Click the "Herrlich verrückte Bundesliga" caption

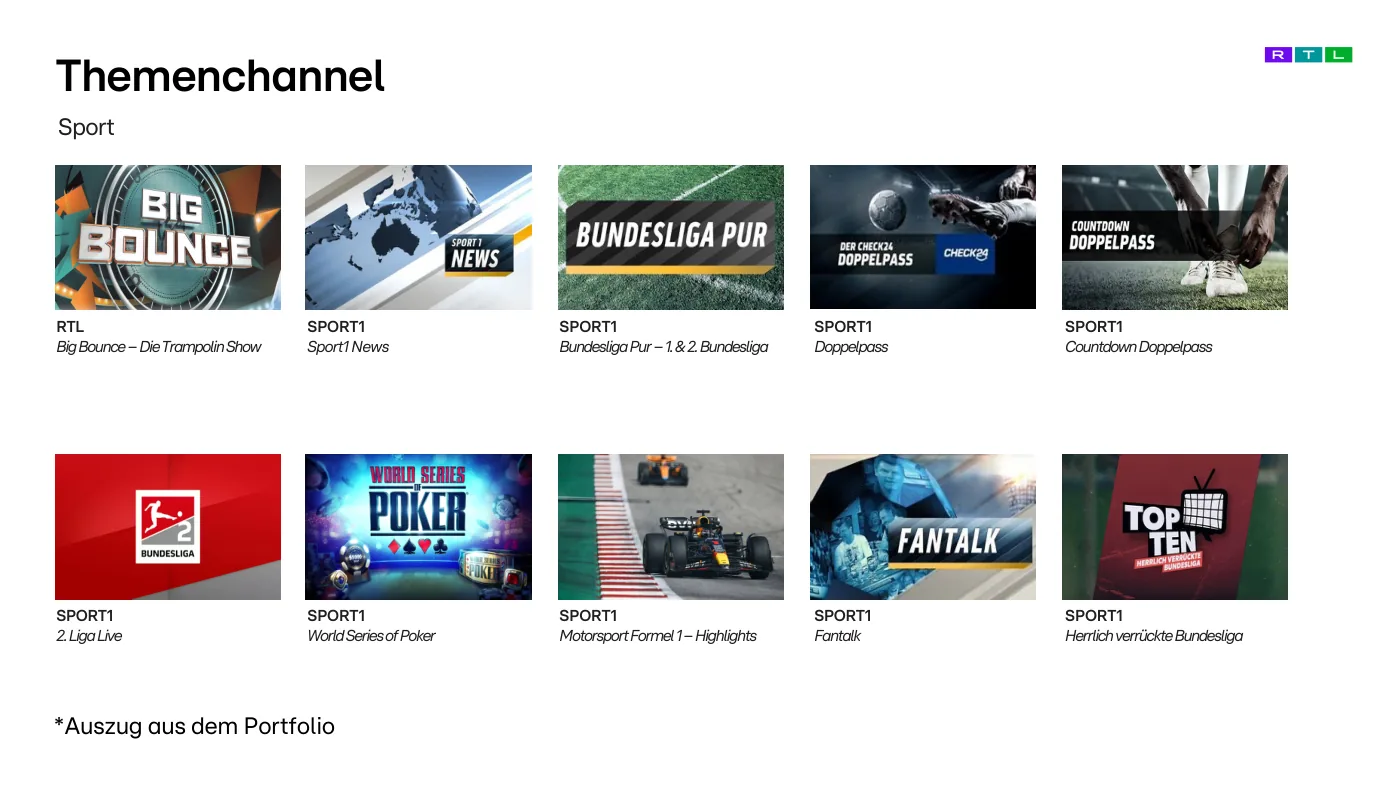pyautogui.click(x=1154, y=636)
